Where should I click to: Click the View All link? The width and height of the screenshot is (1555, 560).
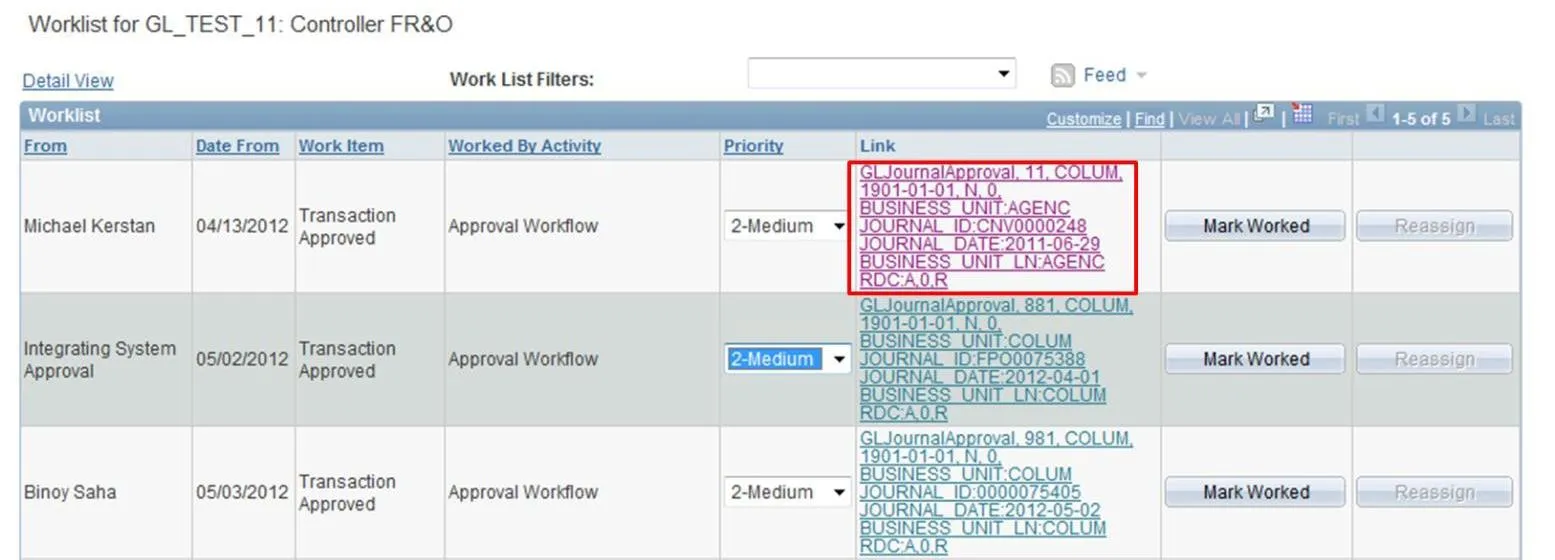[x=1210, y=119]
